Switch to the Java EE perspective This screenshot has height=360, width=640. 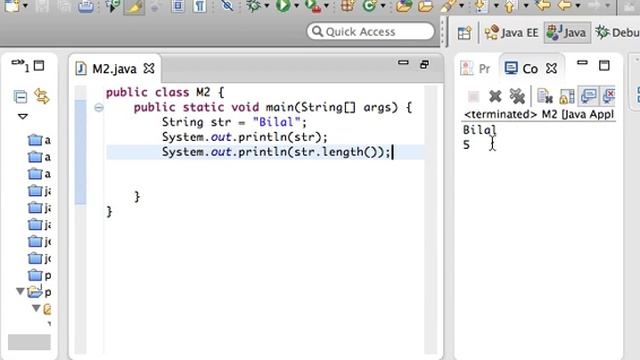point(511,32)
